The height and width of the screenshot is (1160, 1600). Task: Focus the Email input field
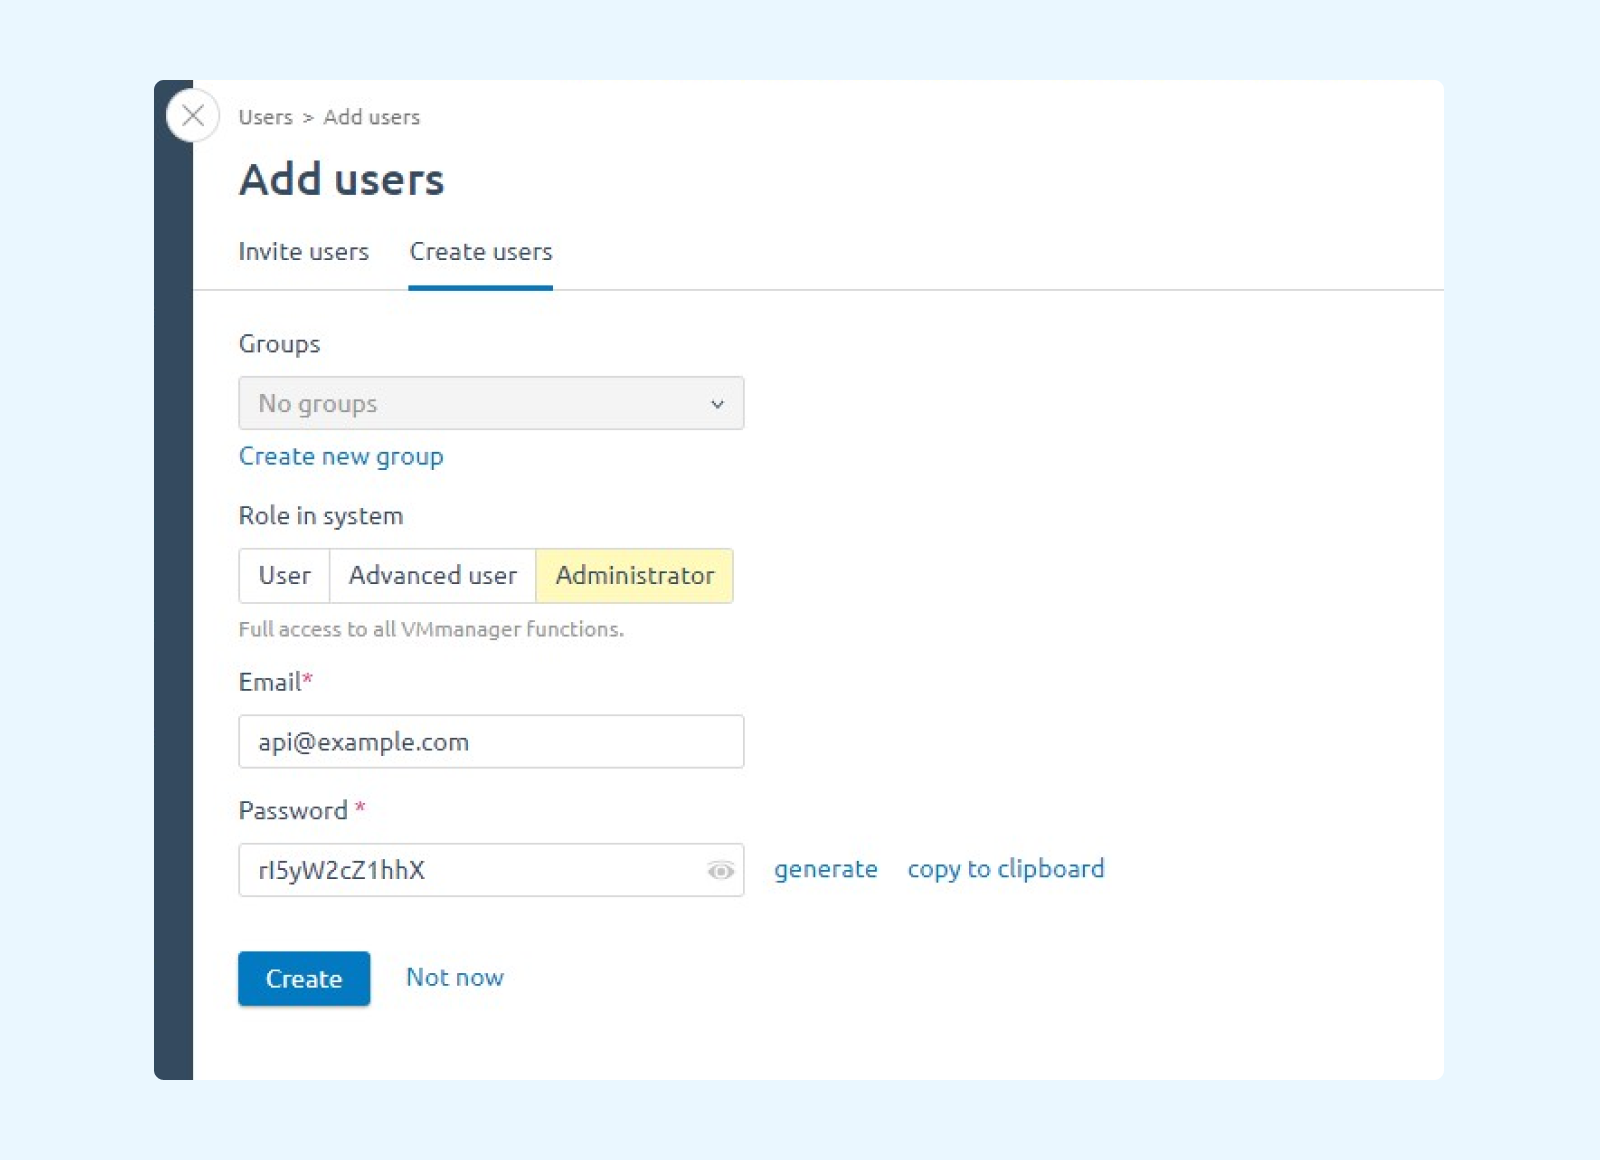click(x=491, y=742)
